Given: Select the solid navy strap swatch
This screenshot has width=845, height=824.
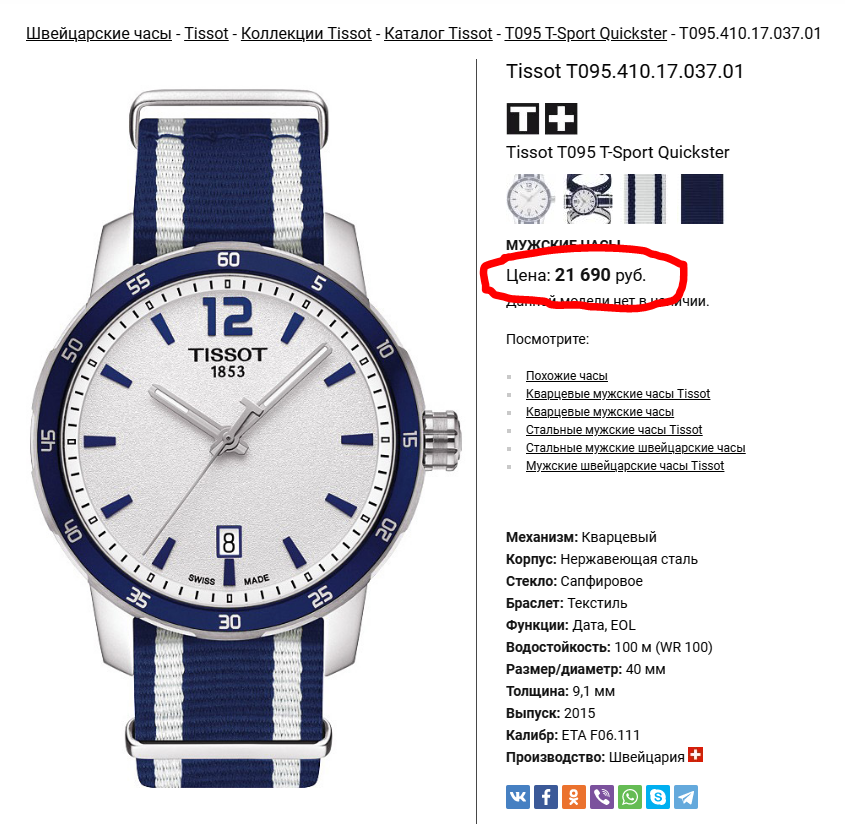Looking at the screenshot, I should click(702, 199).
